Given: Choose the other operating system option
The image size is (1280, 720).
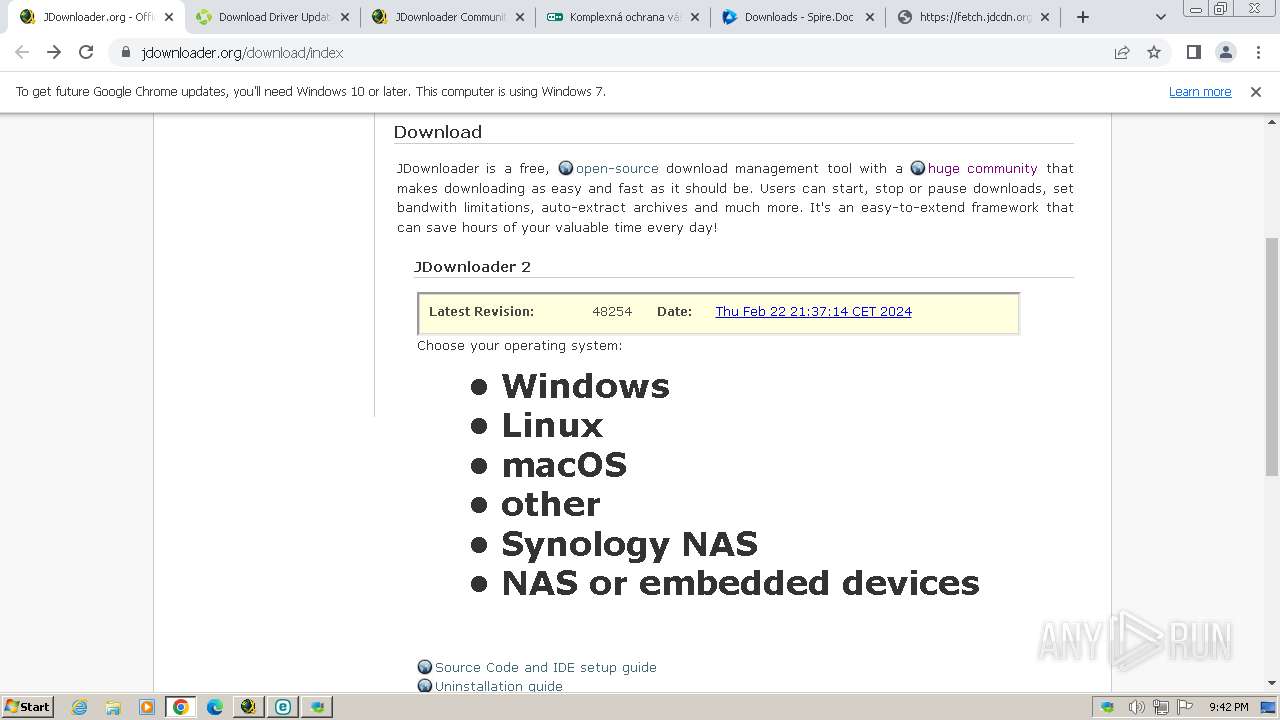Looking at the screenshot, I should click(x=551, y=504).
